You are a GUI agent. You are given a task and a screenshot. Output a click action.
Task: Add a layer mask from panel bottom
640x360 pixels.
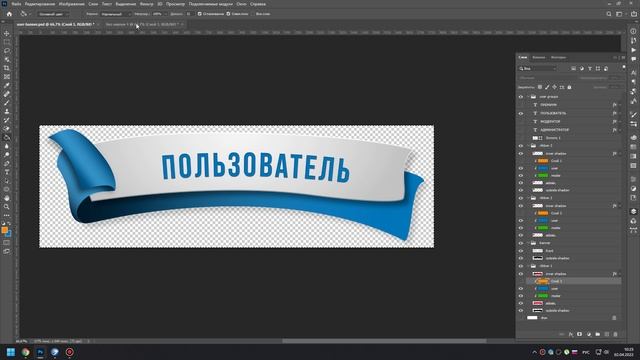[x=580, y=334]
